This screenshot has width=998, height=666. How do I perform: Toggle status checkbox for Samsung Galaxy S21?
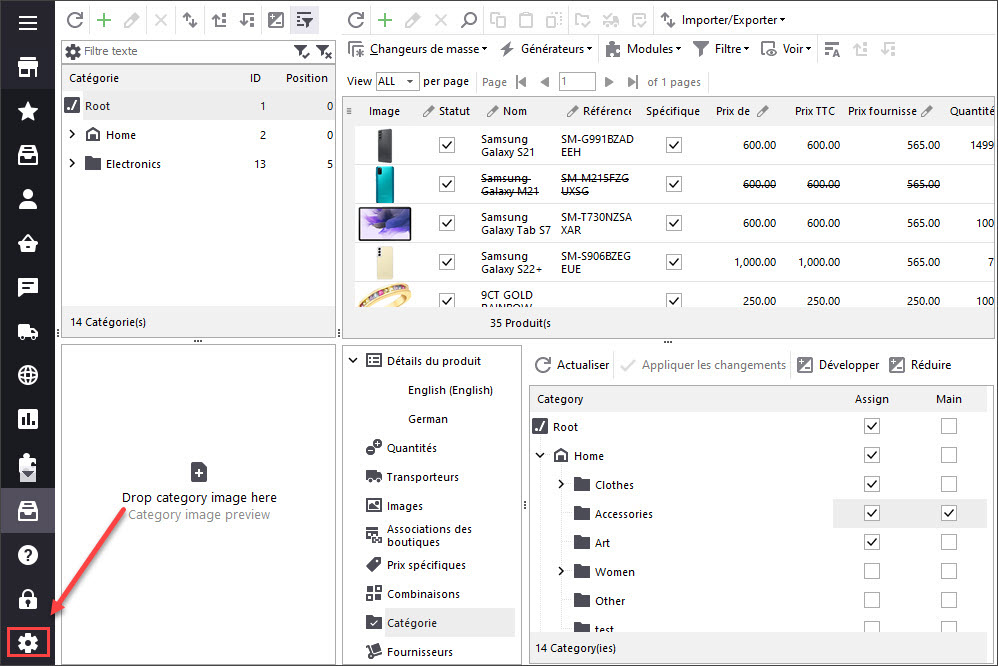447,145
